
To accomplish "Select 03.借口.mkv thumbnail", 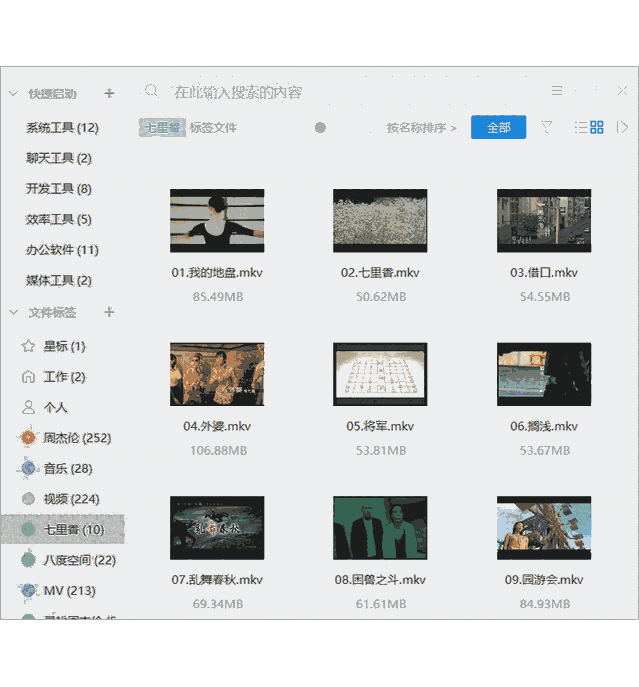I will pos(544,220).
